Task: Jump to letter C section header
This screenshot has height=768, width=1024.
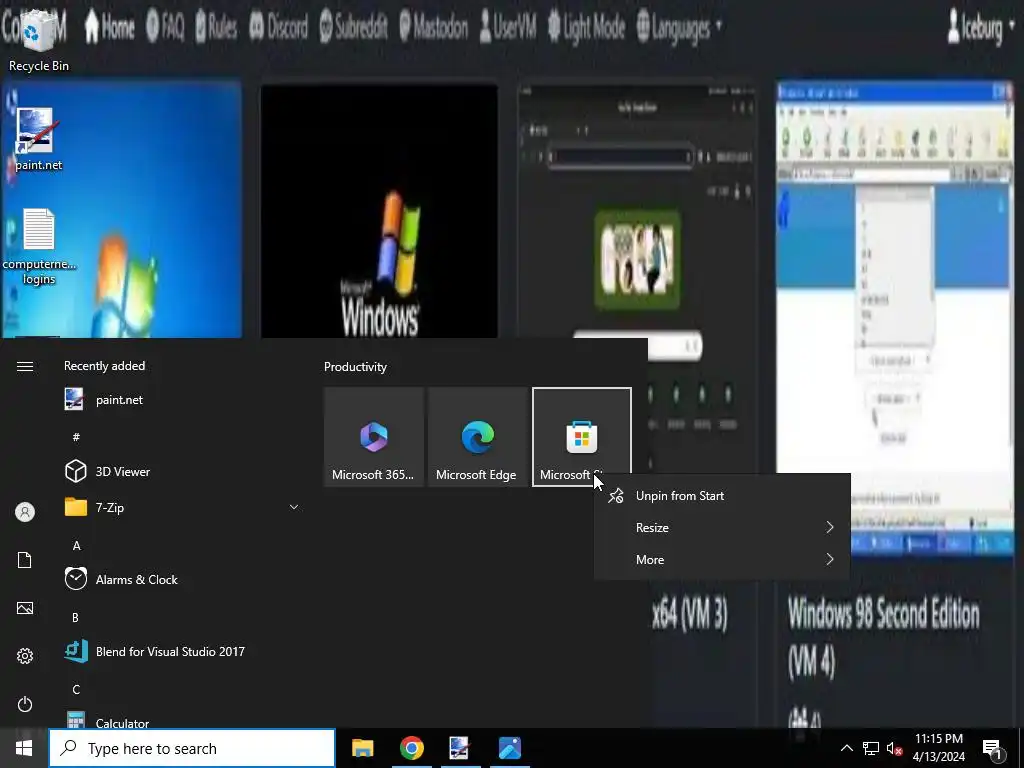Action: (76, 690)
